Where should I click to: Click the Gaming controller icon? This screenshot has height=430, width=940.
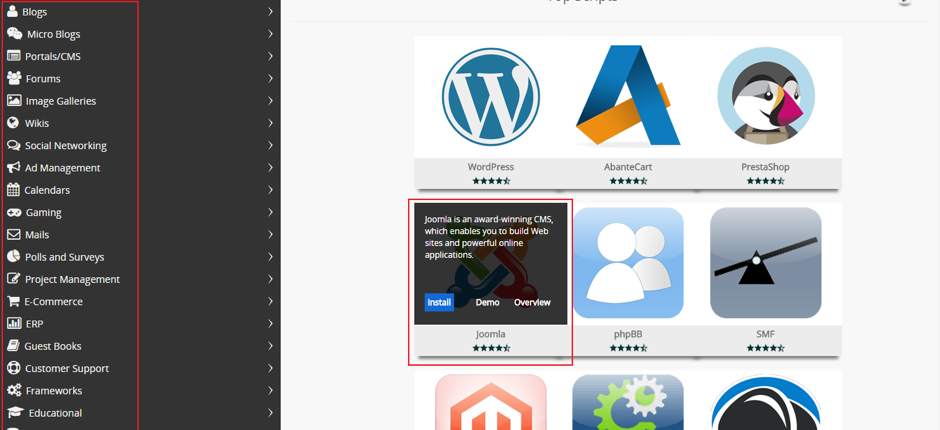coord(14,212)
